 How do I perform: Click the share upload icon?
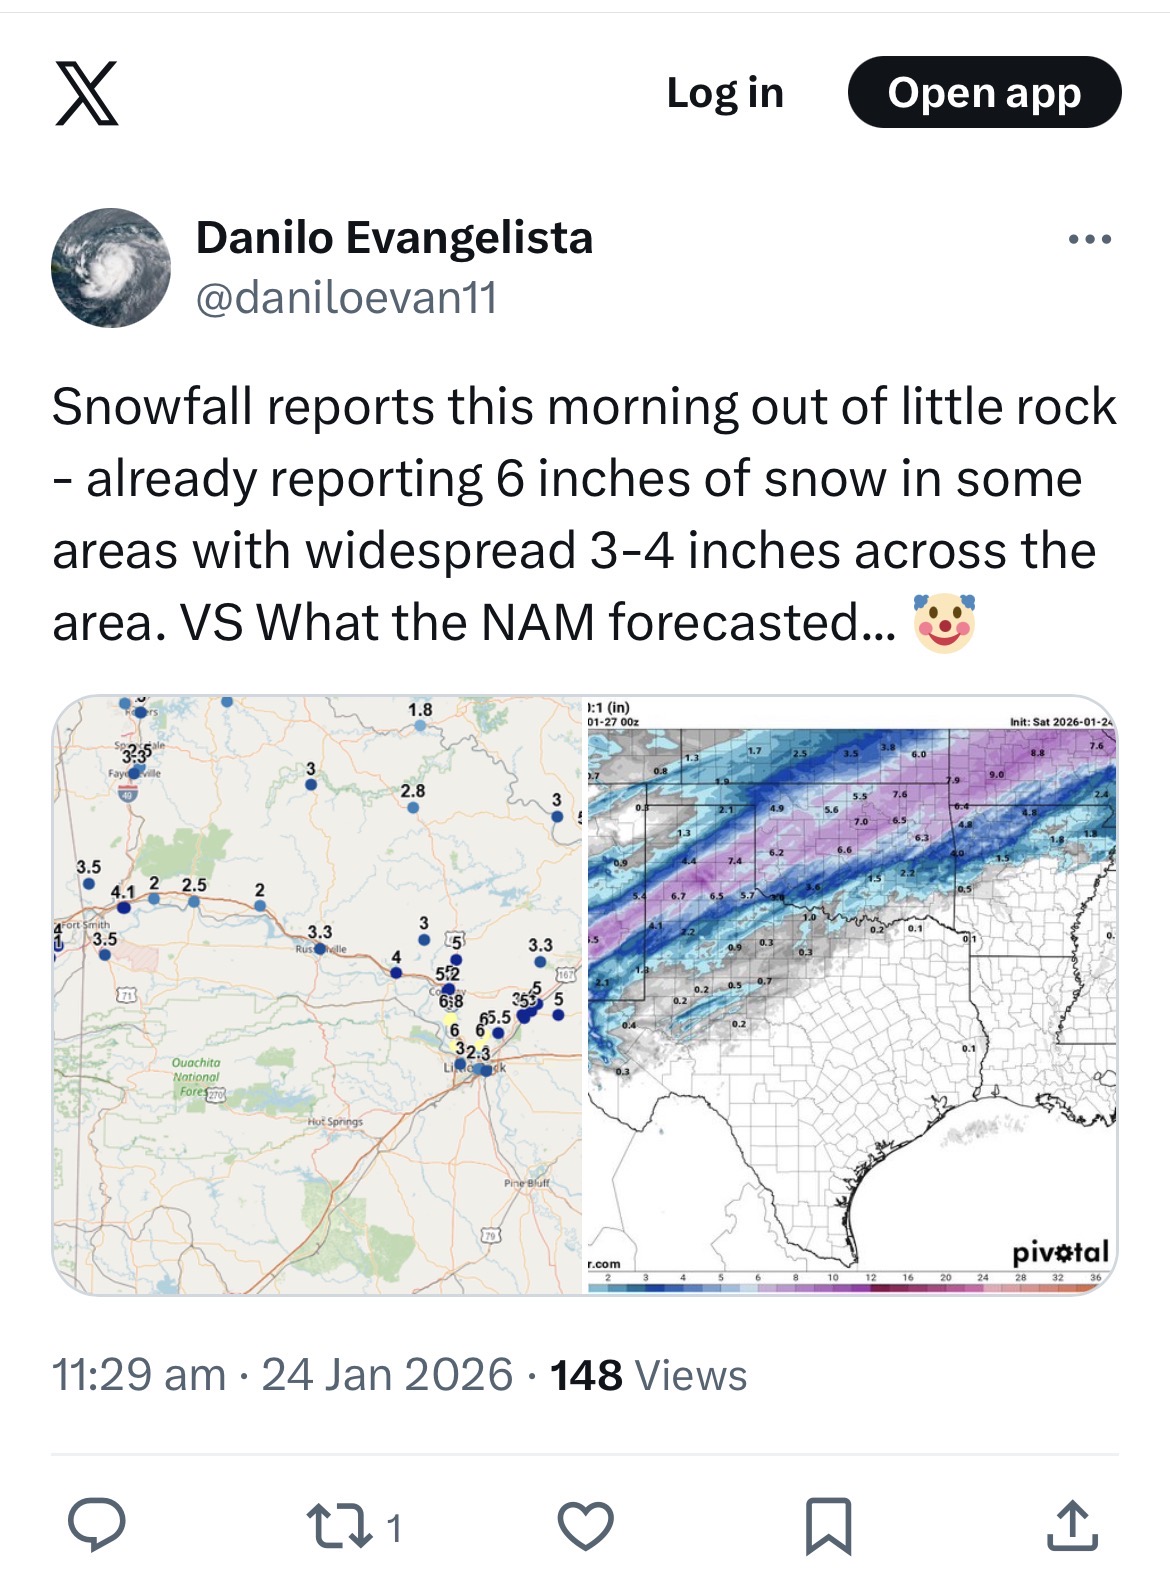click(x=1072, y=1526)
